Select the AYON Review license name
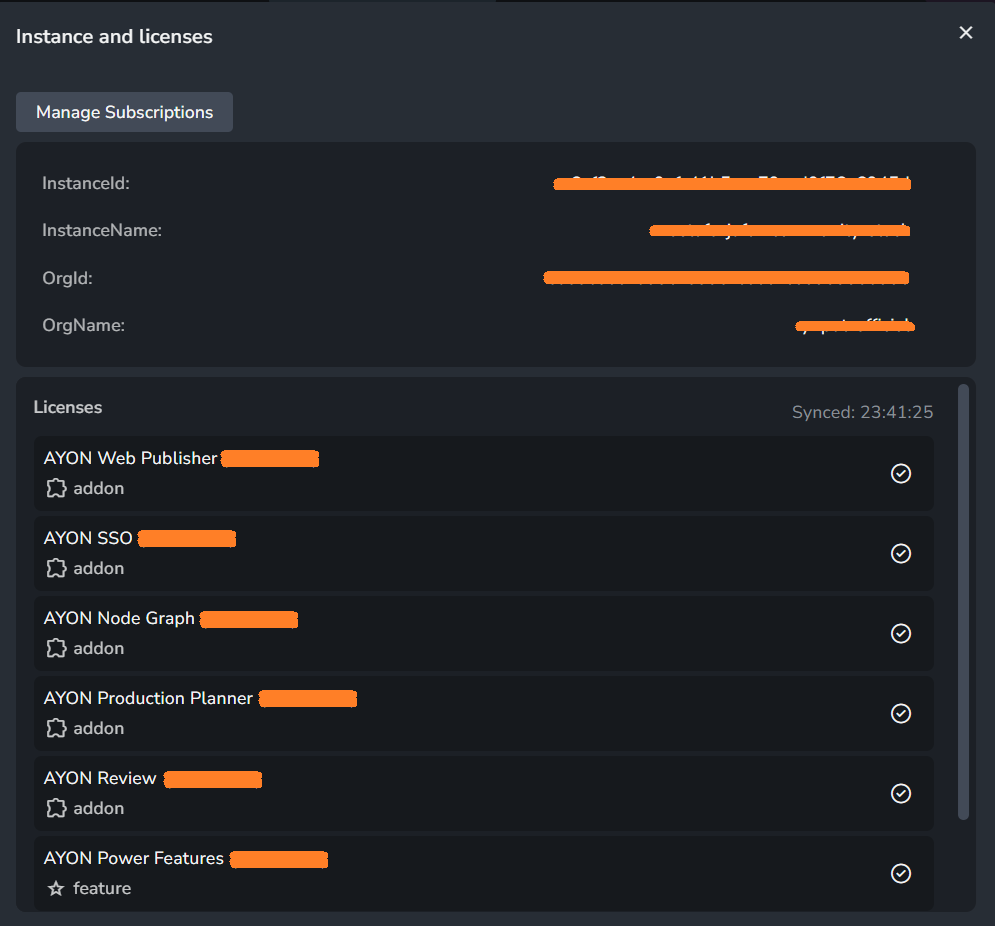 [100, 778]
